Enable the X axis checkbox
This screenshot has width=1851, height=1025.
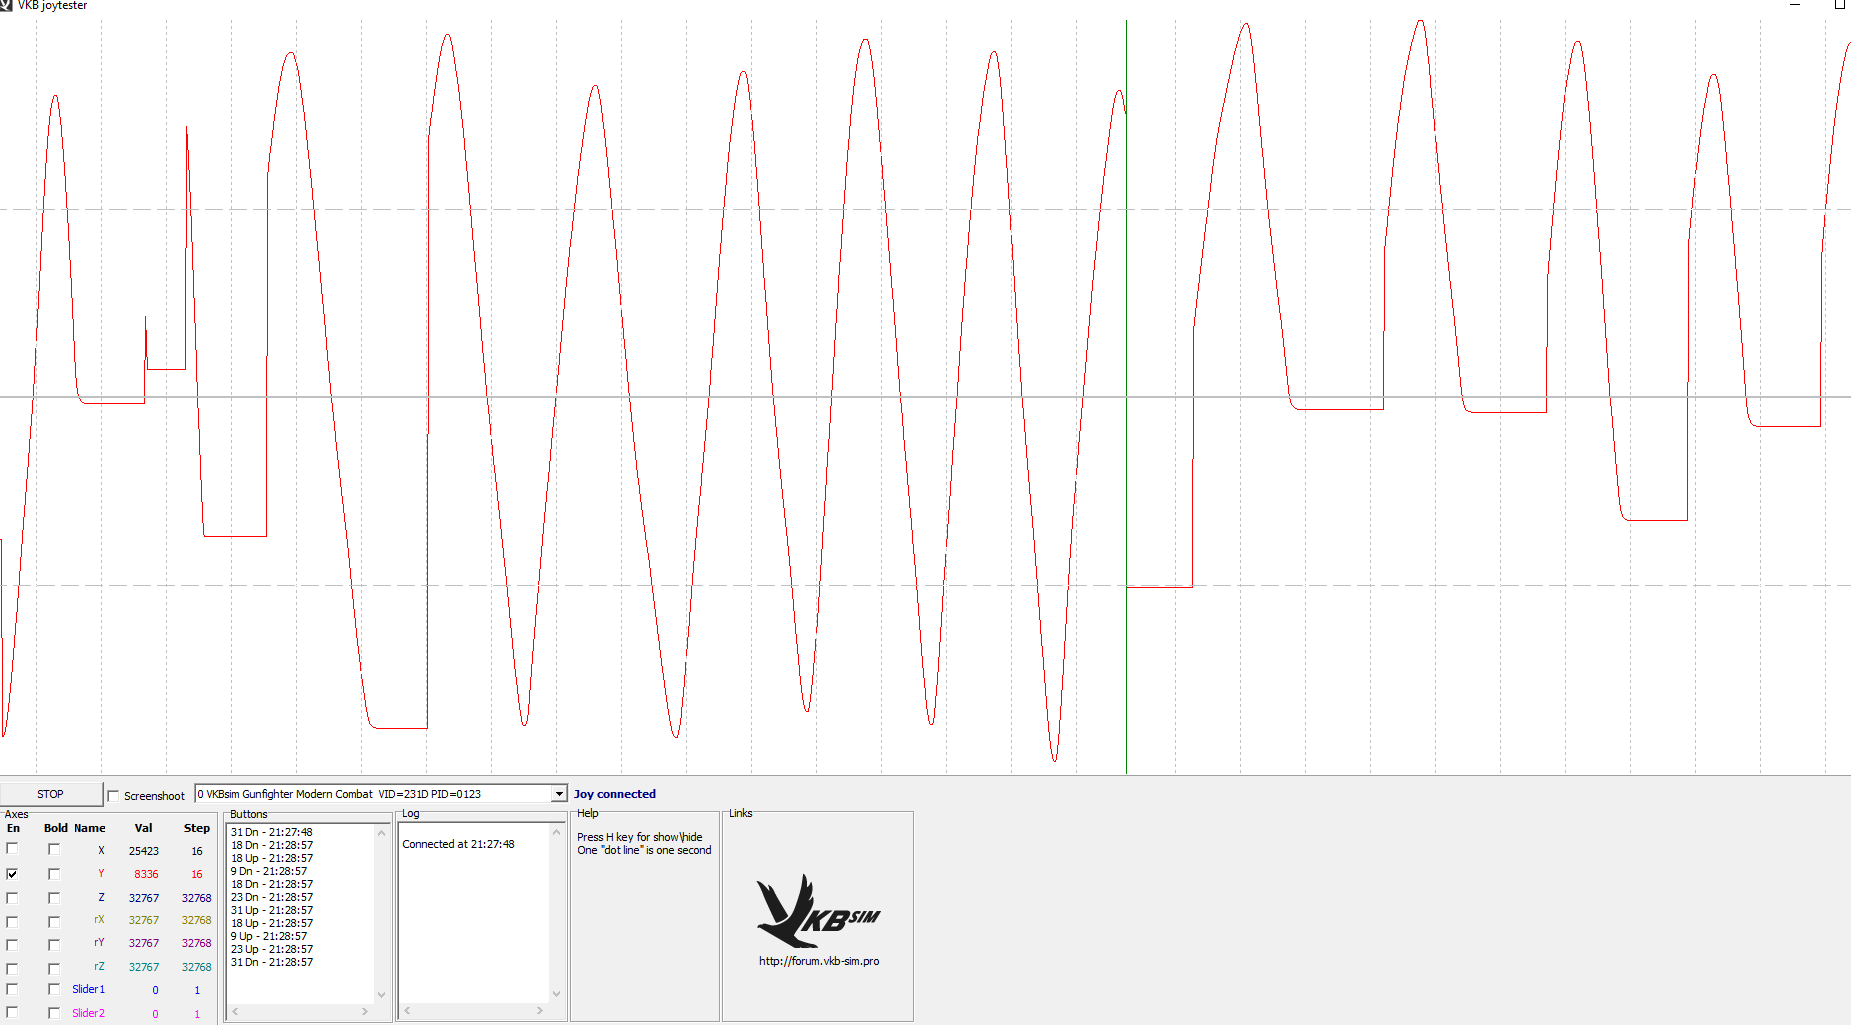pos(12,848)
